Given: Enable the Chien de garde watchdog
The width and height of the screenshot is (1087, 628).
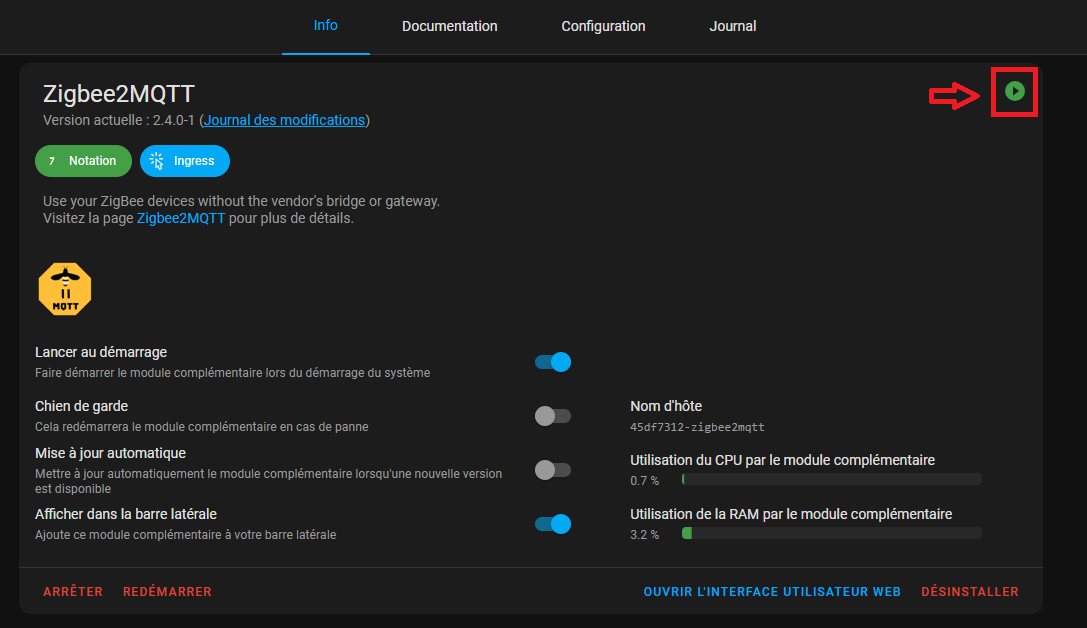Looking at the screenshot, I should (x=553, y=416).
